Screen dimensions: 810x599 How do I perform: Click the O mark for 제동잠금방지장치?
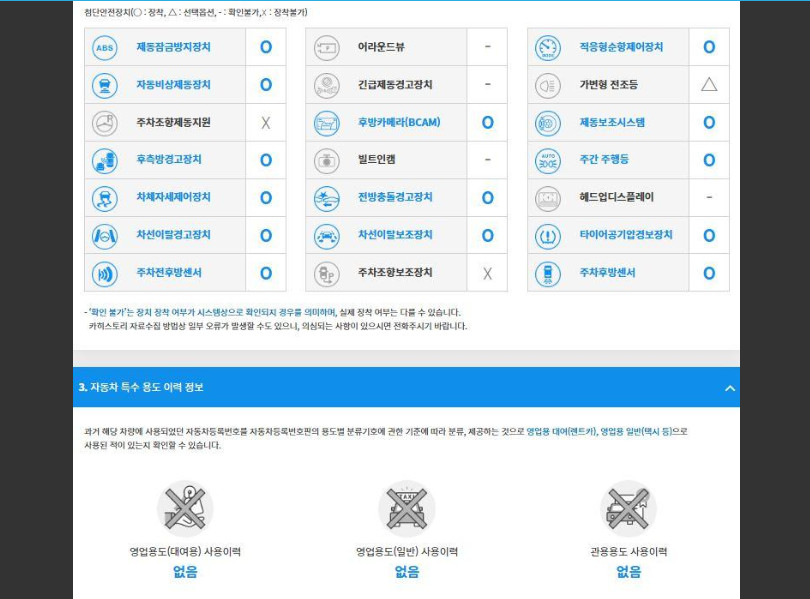pos(266,48)
